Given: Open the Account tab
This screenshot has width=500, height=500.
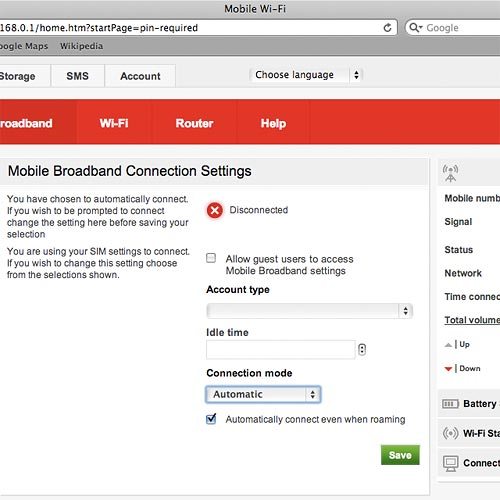Looking at the screenshot, I should (x=140, y=76).
